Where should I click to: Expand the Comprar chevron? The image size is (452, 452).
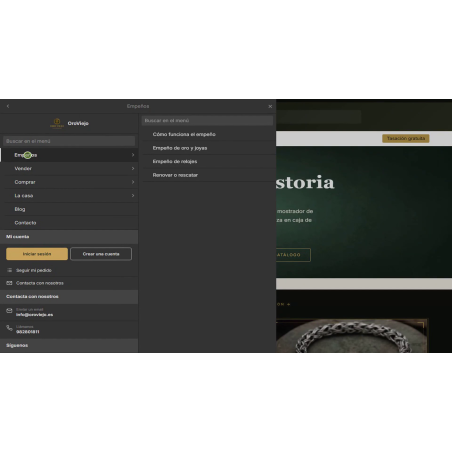(x=133, y=182)
